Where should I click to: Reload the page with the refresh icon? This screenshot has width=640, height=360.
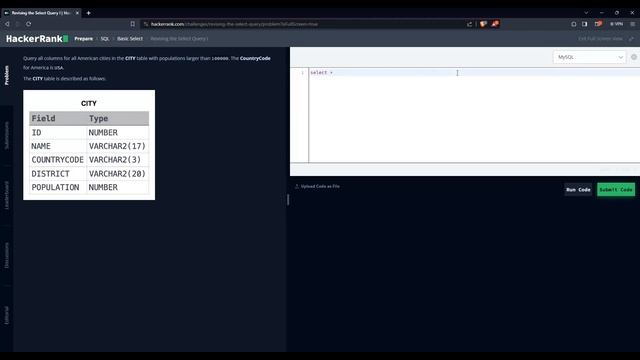click(29, 24)
